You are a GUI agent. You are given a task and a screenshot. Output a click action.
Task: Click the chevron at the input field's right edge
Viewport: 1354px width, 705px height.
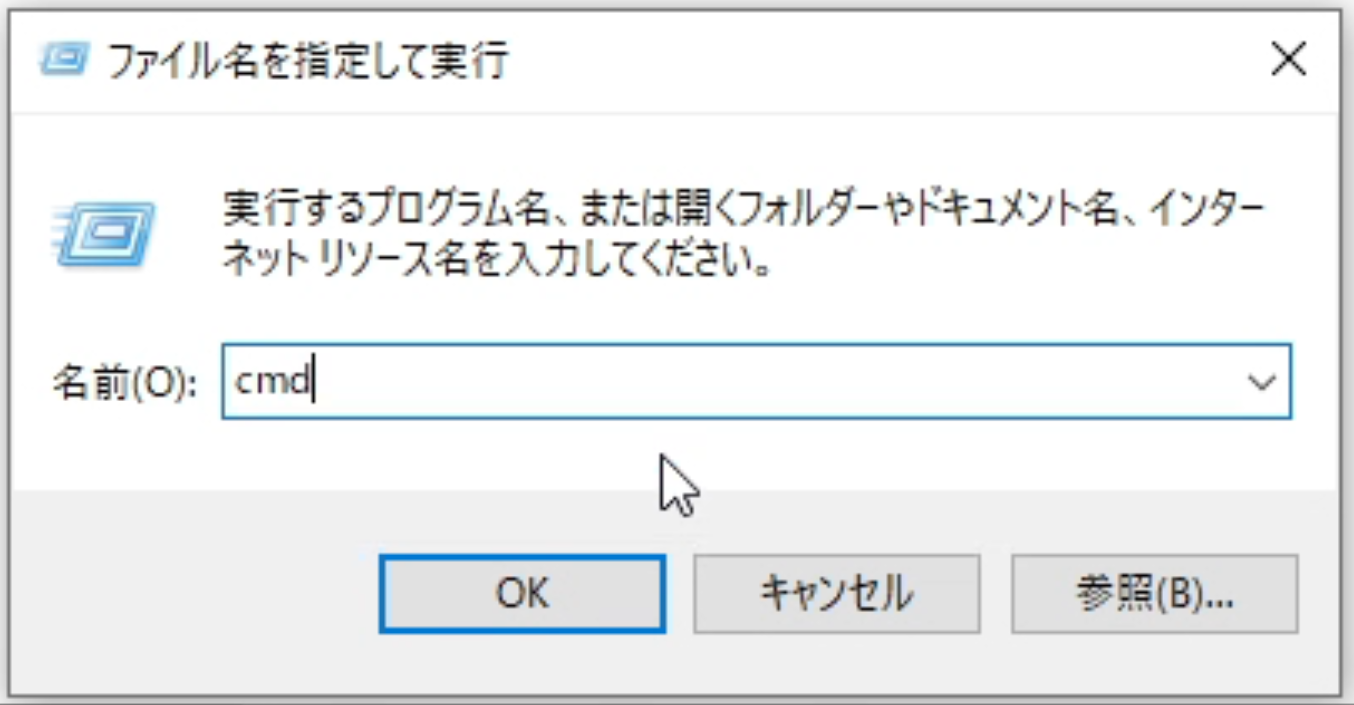point(1263,381)
